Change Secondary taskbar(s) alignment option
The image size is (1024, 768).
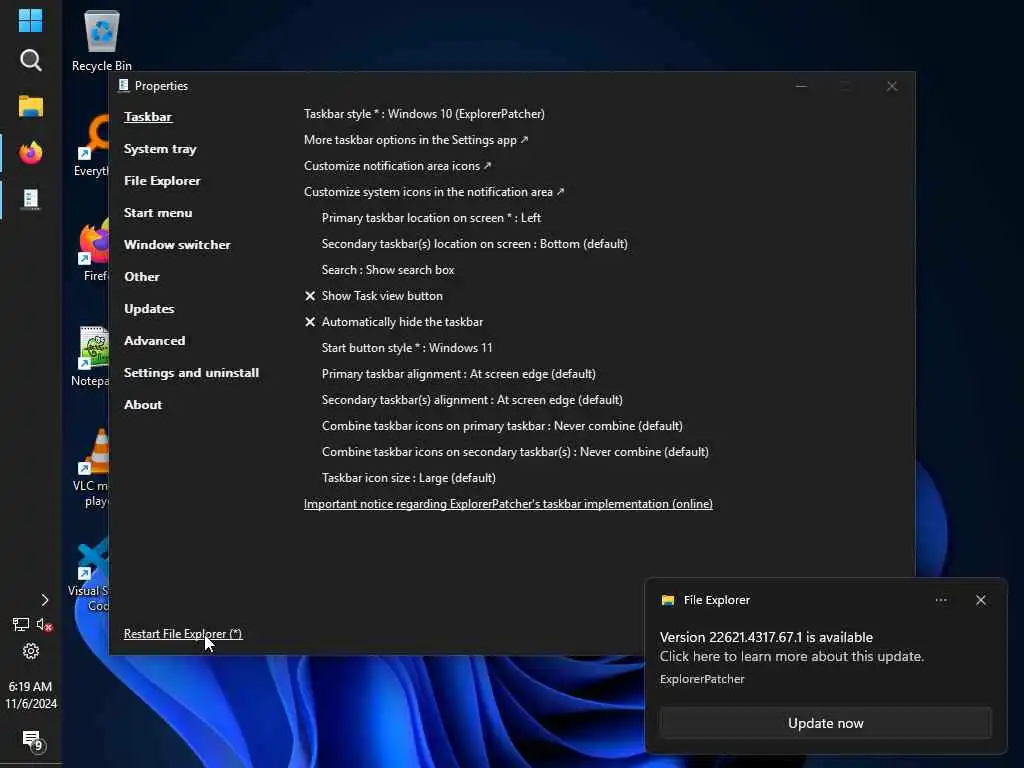[x=472, y=400]
